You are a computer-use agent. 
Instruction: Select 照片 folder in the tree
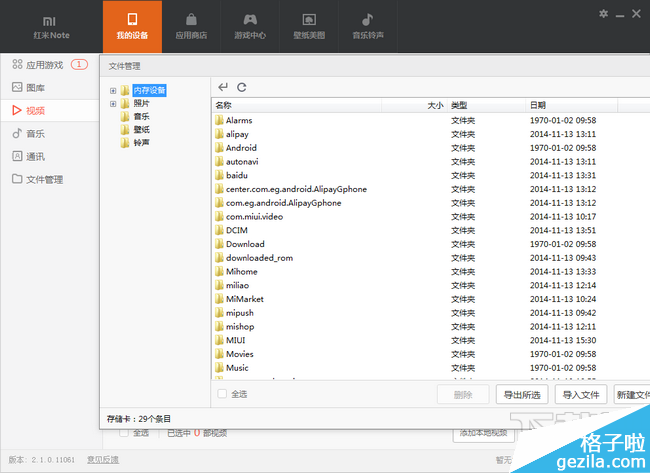tap(141, 103)
